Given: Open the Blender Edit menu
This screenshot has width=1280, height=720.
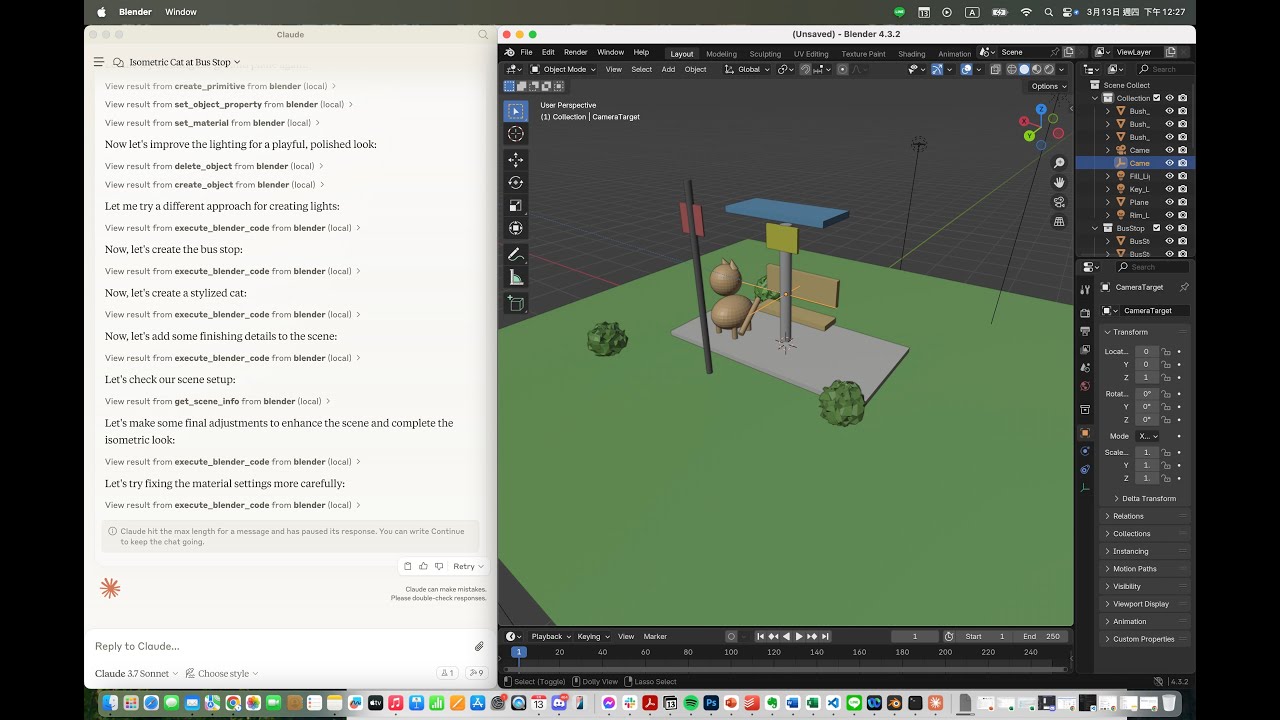Looking at the screenshot, I should pos(548,52).
